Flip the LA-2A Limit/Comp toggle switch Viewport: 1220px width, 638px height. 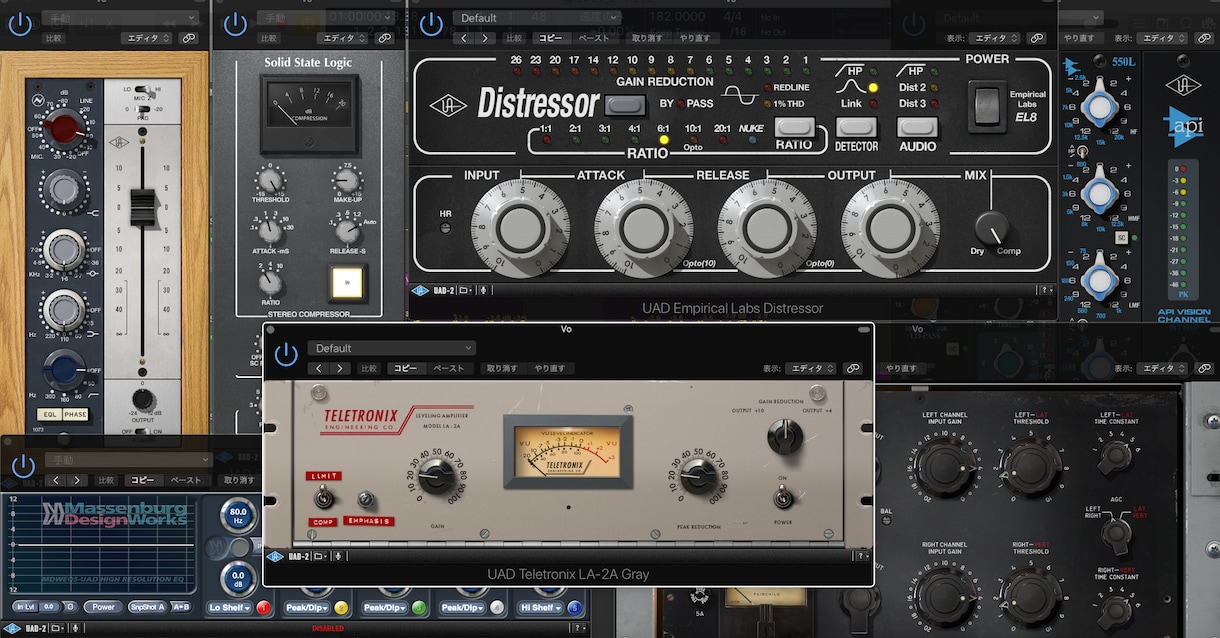[322, 497]
